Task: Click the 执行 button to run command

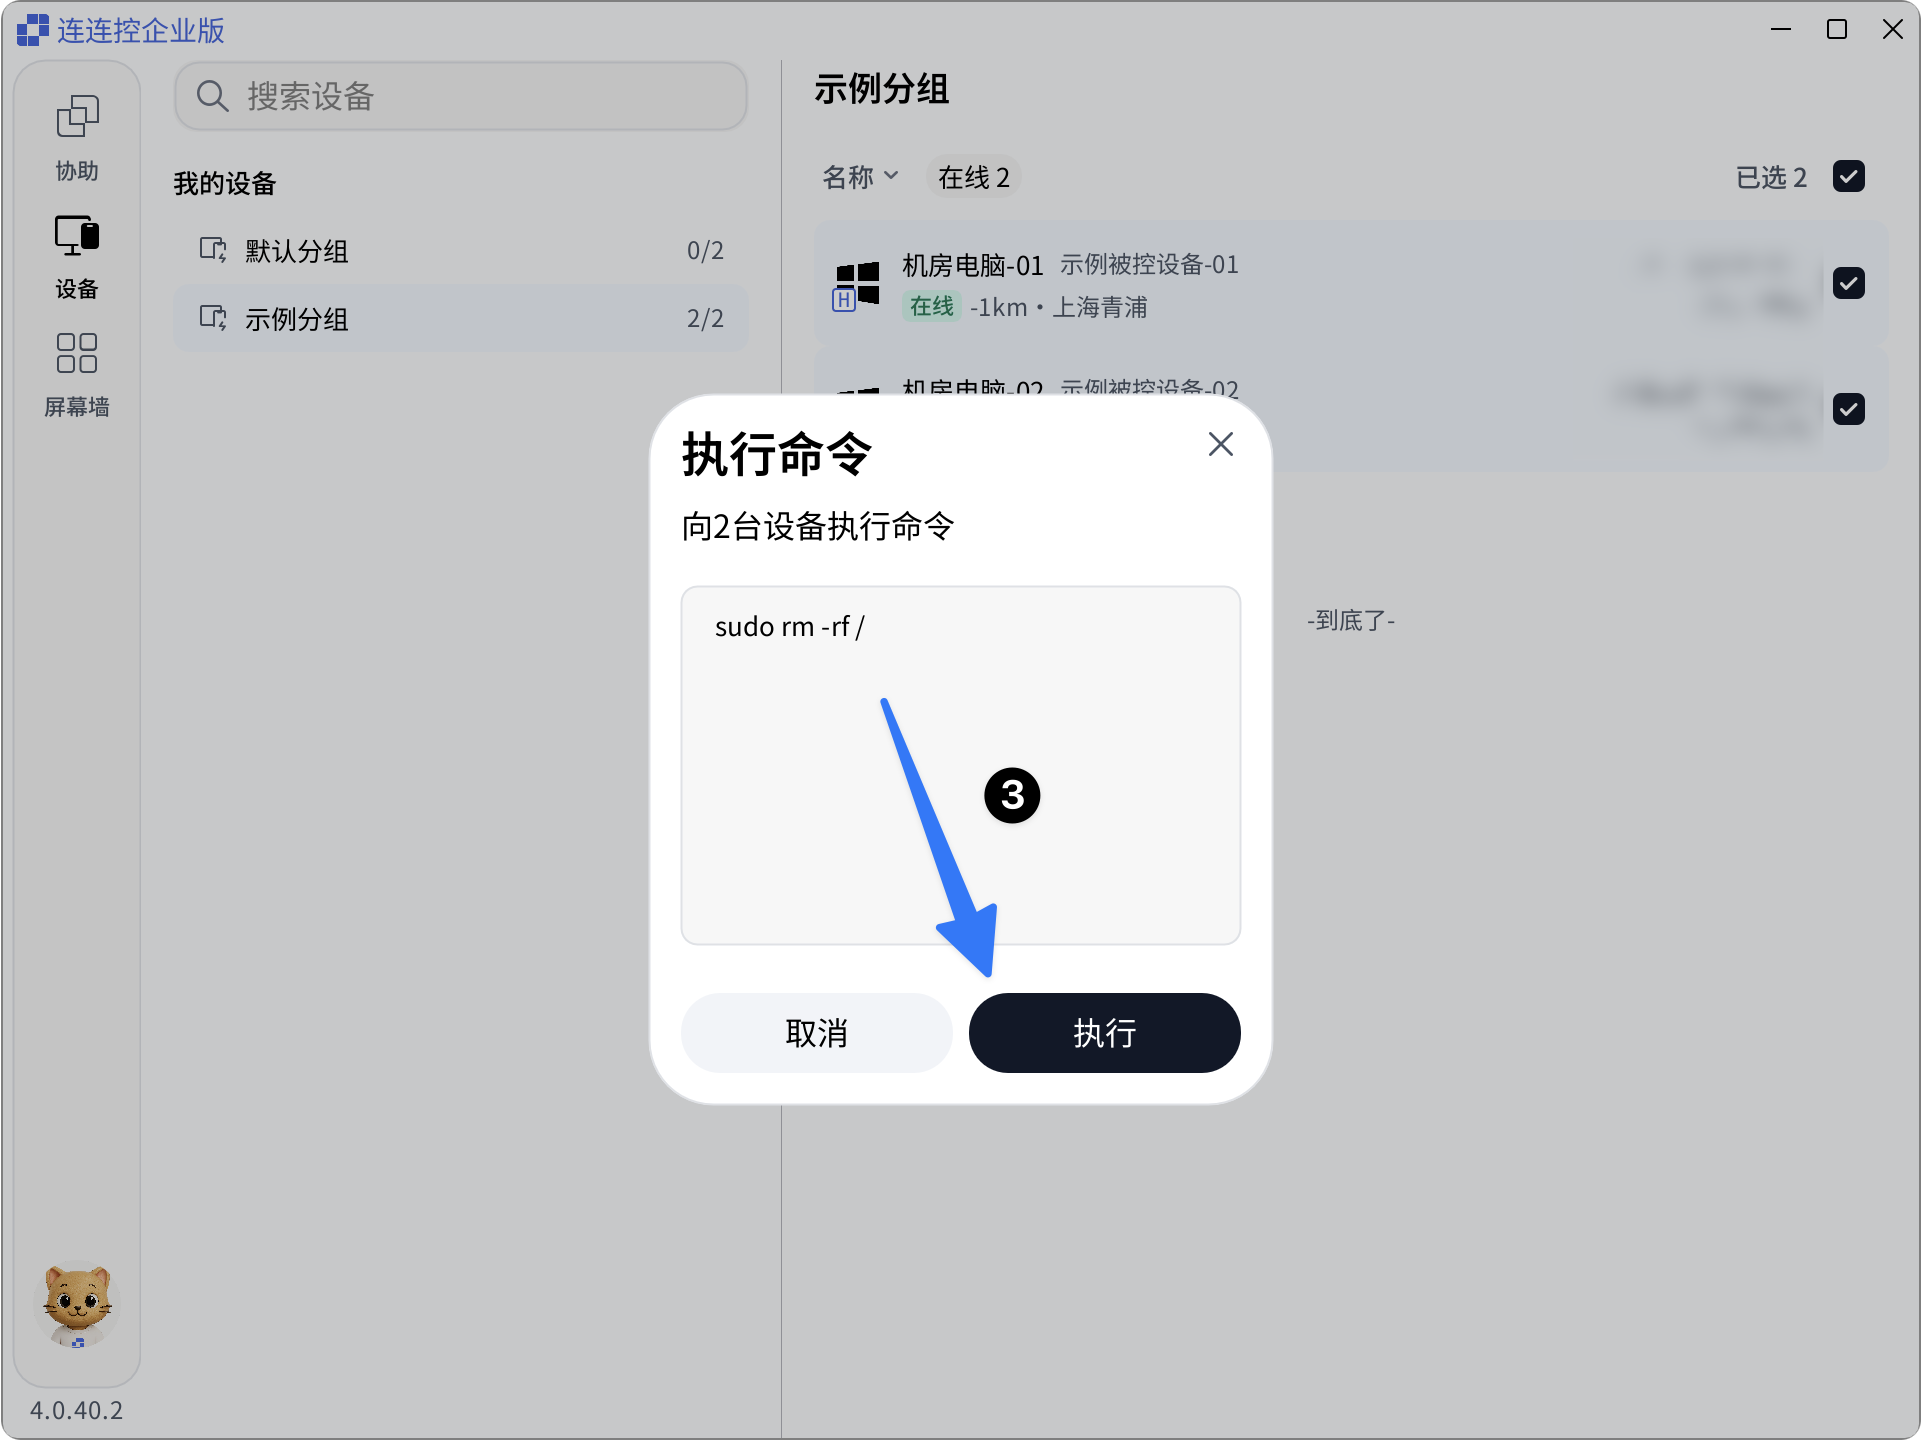Action: tap(1104, 1033)
